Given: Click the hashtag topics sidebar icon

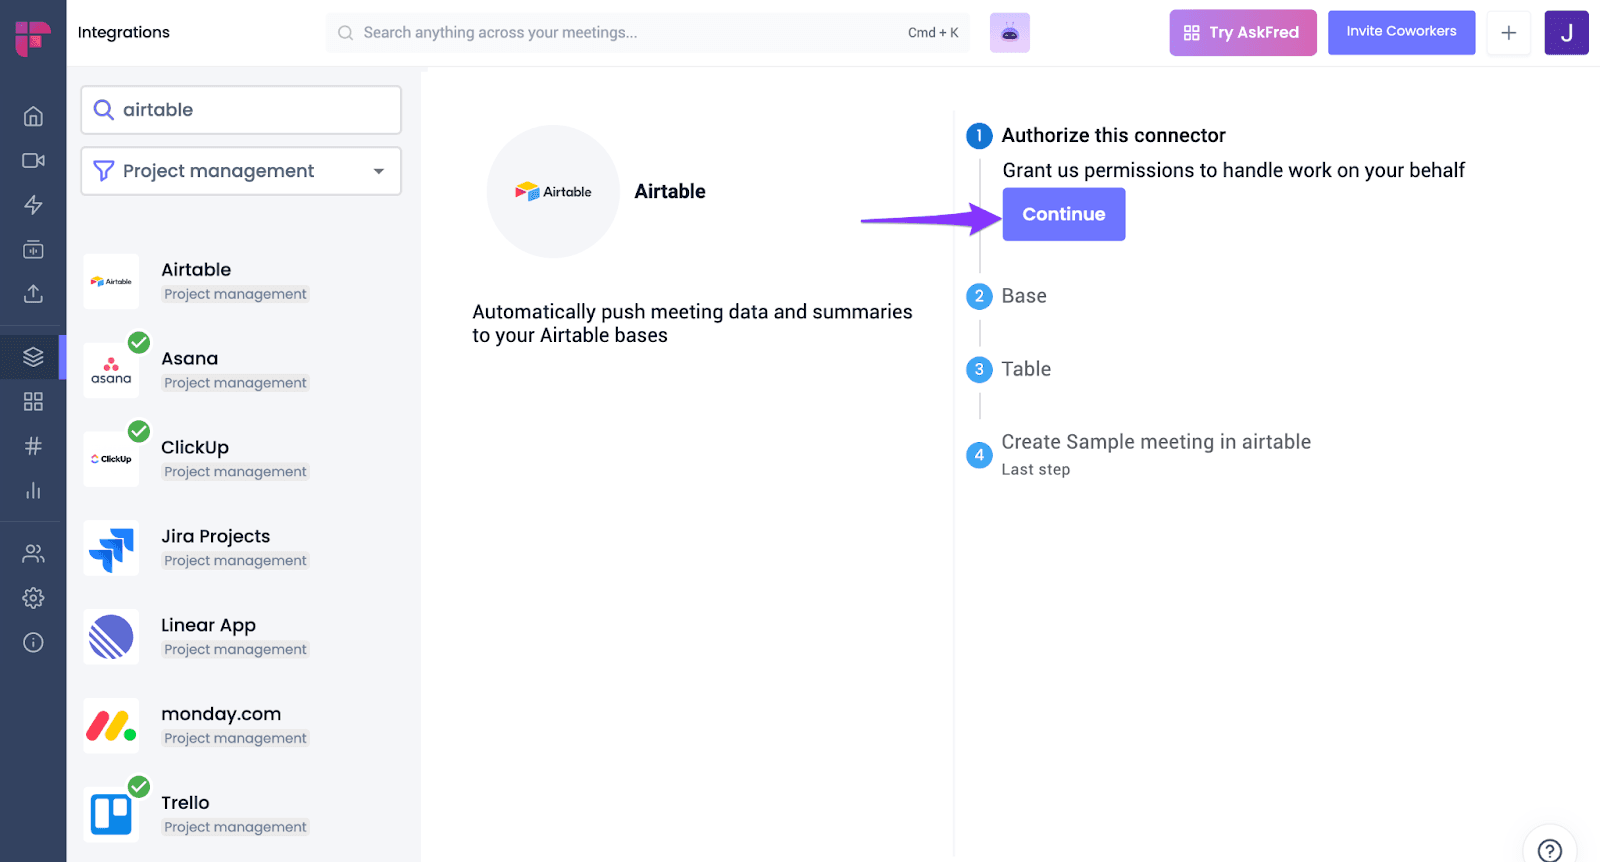Looking at the screenshot, I should [x=33, y=446].
